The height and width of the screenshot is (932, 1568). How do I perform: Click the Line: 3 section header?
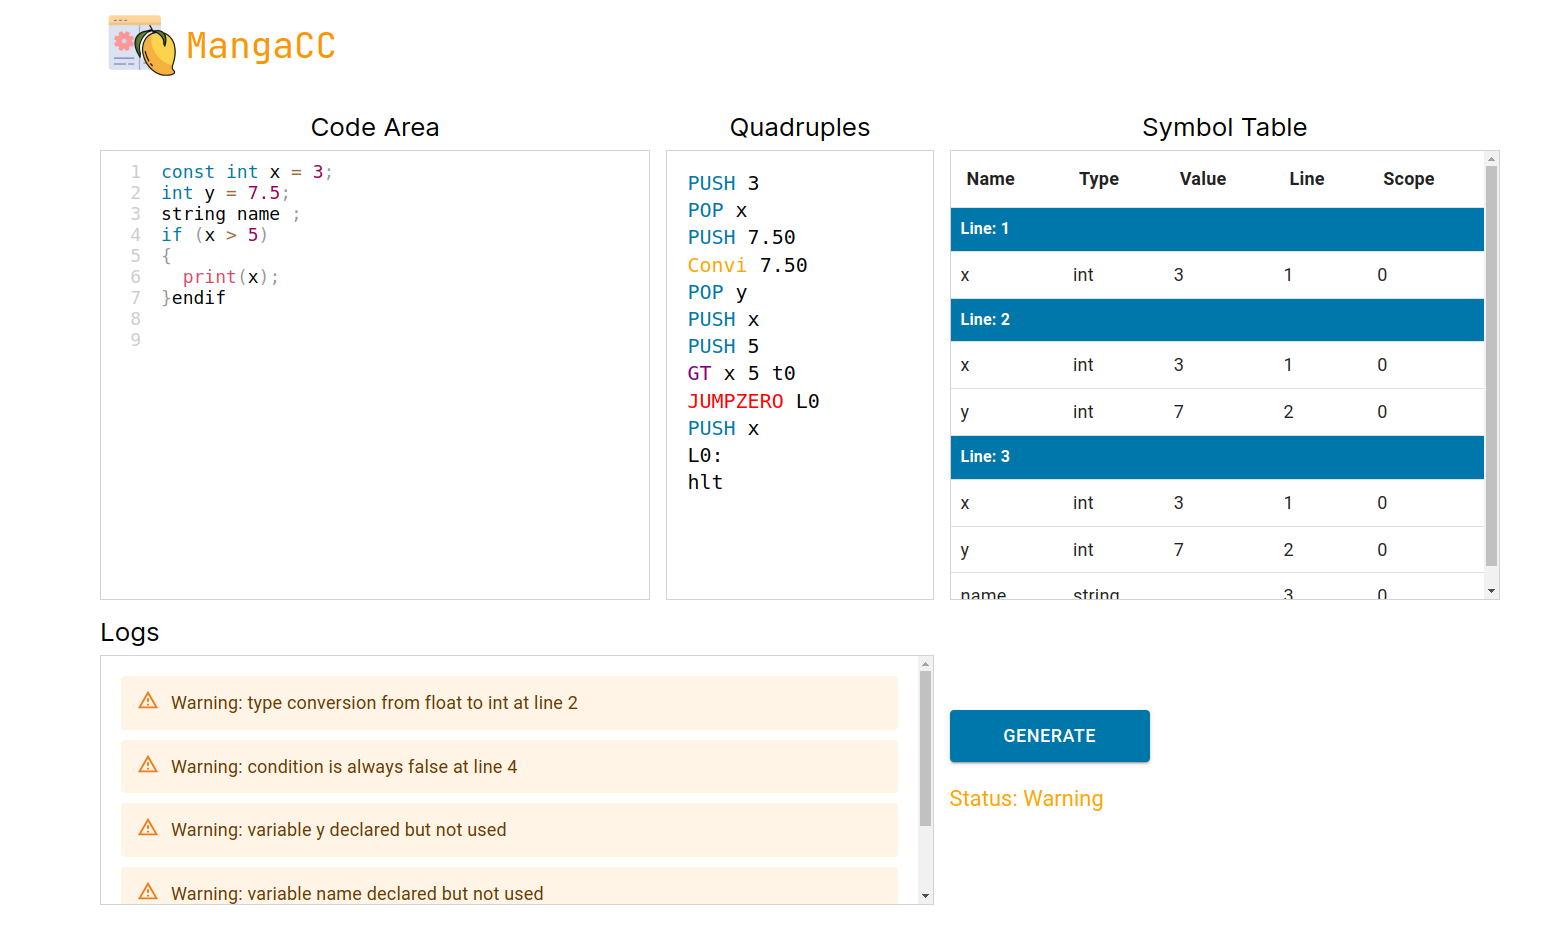pos(1217,457)
